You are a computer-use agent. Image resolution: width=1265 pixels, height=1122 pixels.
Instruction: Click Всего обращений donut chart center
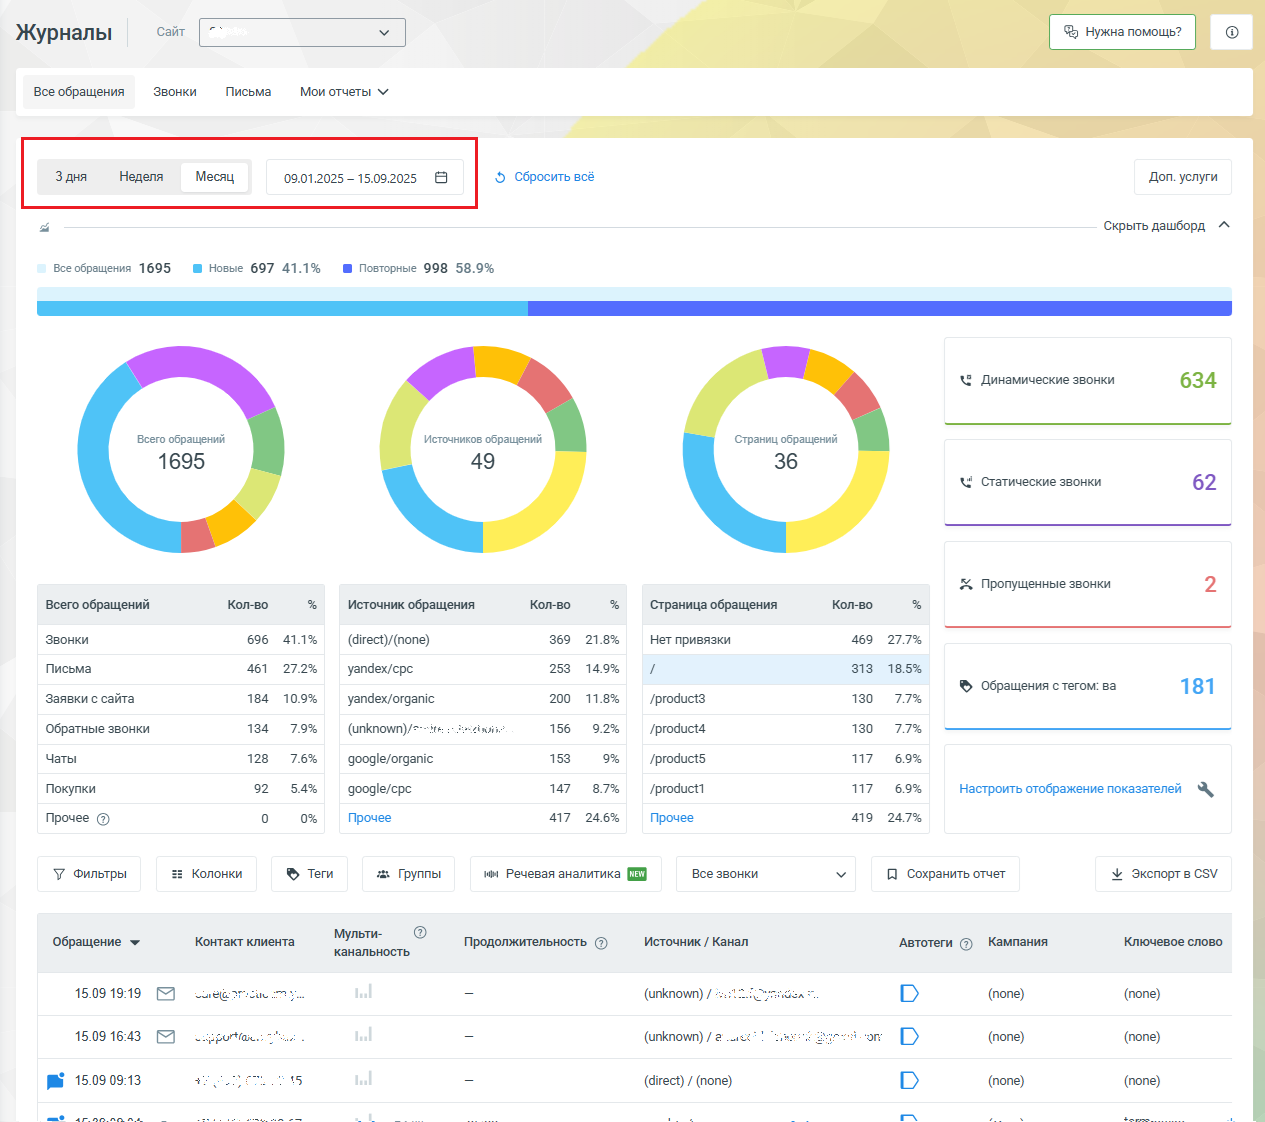tap(181, 451)
